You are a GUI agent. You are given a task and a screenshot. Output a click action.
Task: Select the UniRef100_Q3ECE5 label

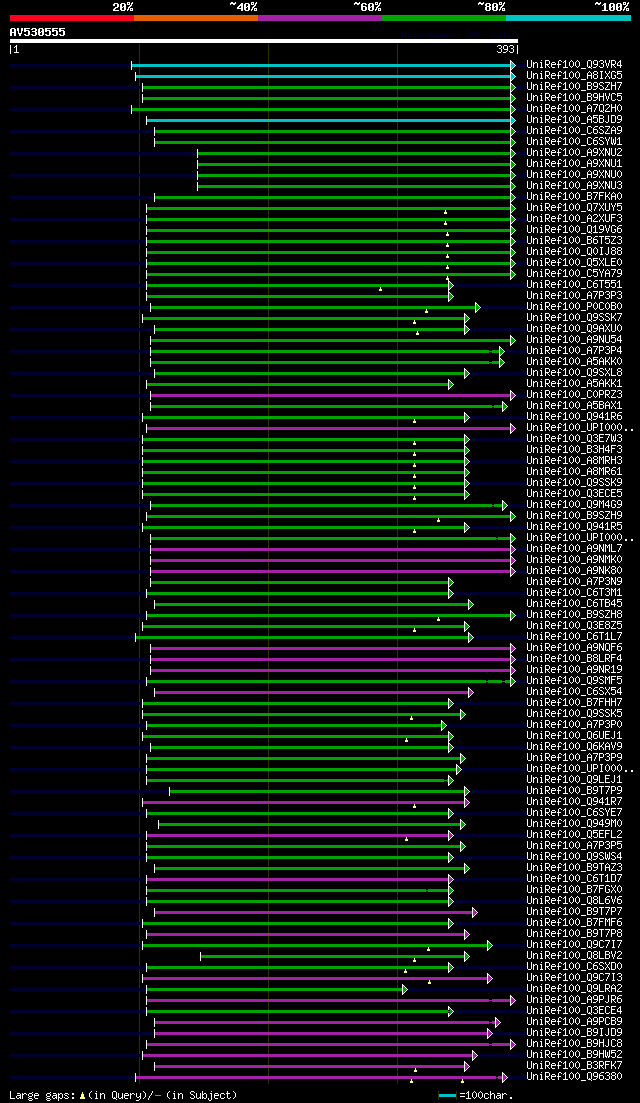click(574, 494)
